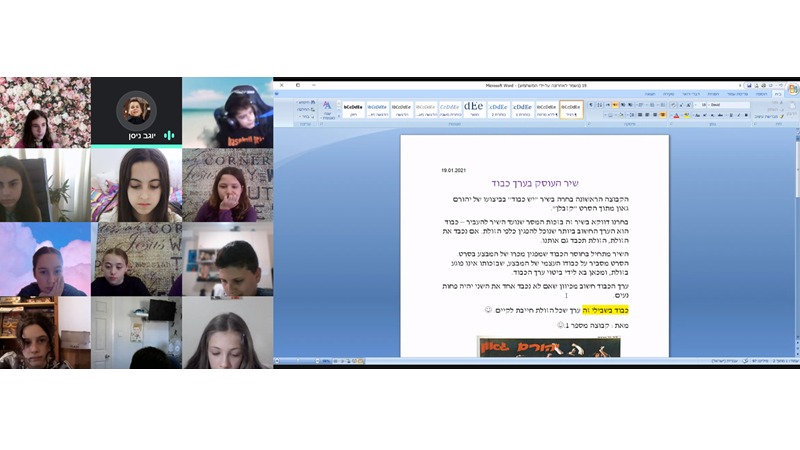Image resolution: width=800 pixels, height=450 pixels.
Task: Click the zoom in plus in the status bar
Action: point(277,361)
